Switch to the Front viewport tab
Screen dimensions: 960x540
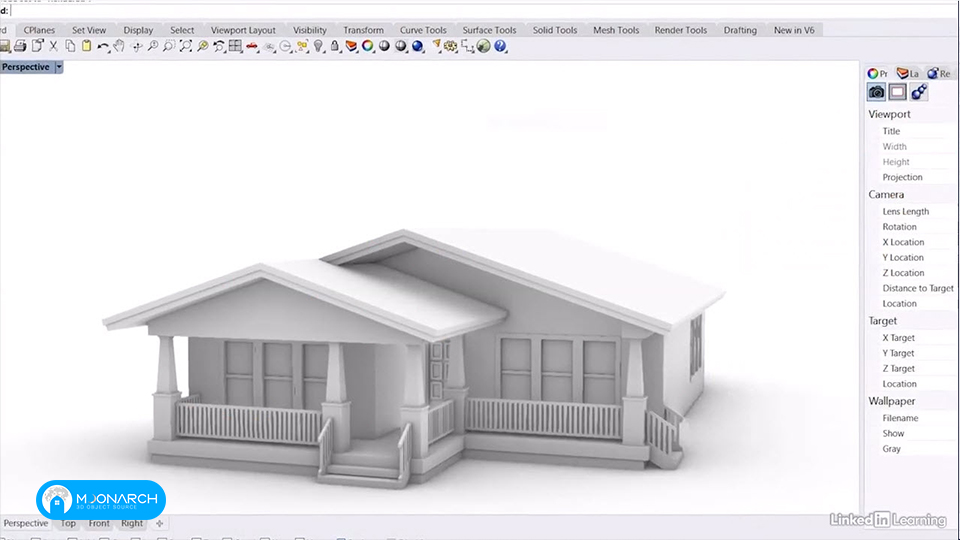[99, 523]
